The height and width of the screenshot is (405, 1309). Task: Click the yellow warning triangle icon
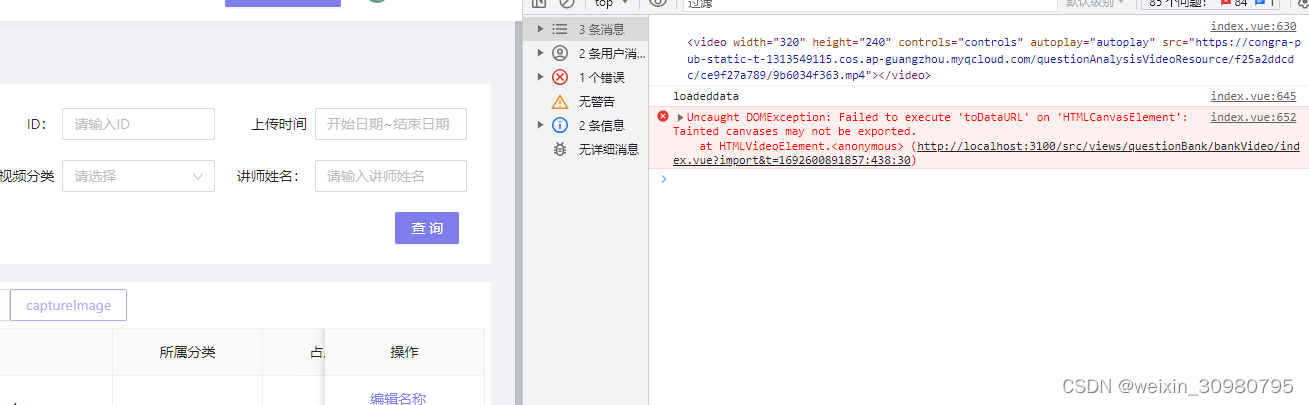(560, 101)
